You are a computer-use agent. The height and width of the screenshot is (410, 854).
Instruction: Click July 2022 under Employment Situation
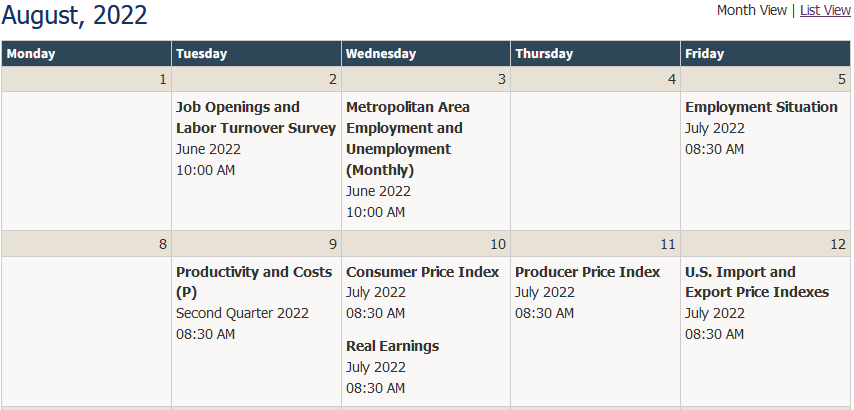pos(715,128)
